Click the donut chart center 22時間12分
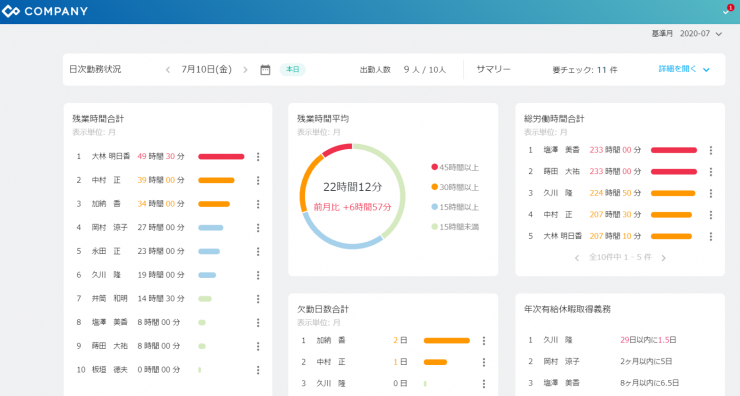This screenshot has width=740, height=396. coord(352,187)
